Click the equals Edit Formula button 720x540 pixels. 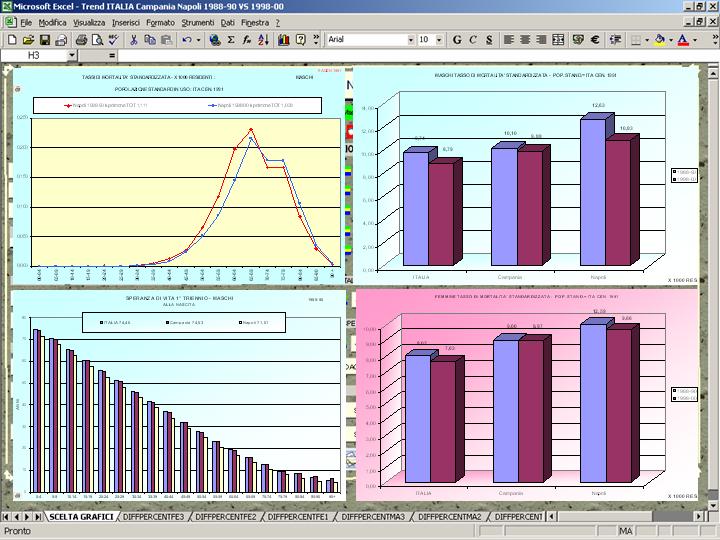(112, 56)
